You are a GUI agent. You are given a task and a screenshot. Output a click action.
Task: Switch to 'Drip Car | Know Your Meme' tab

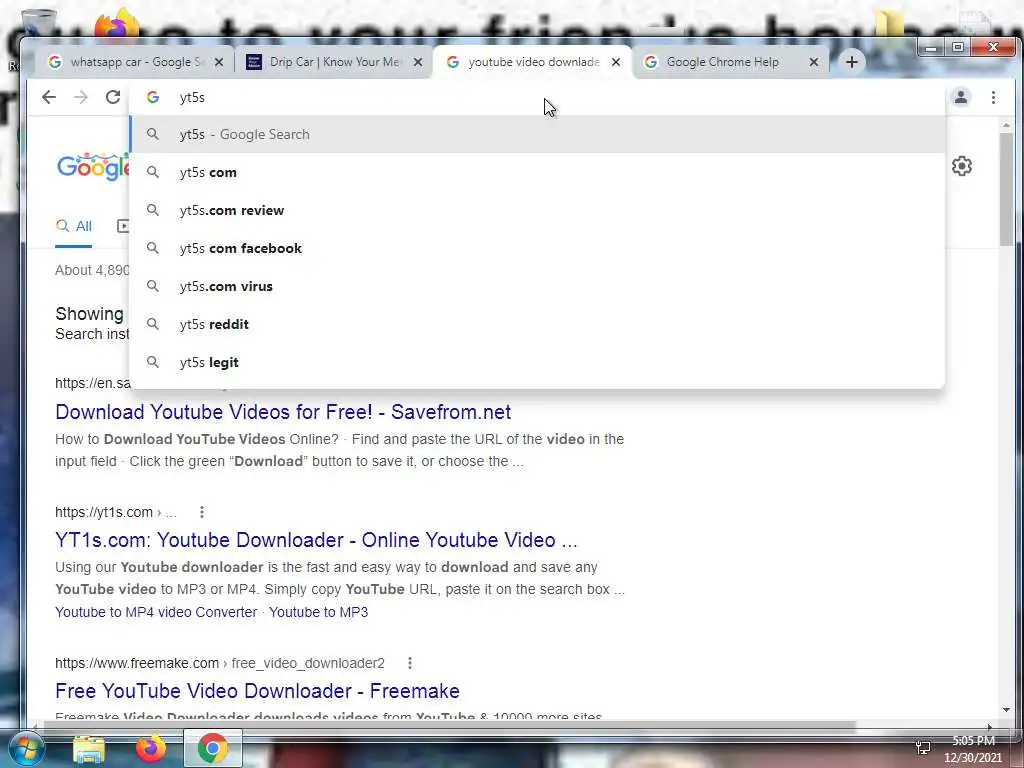(333, 62)
